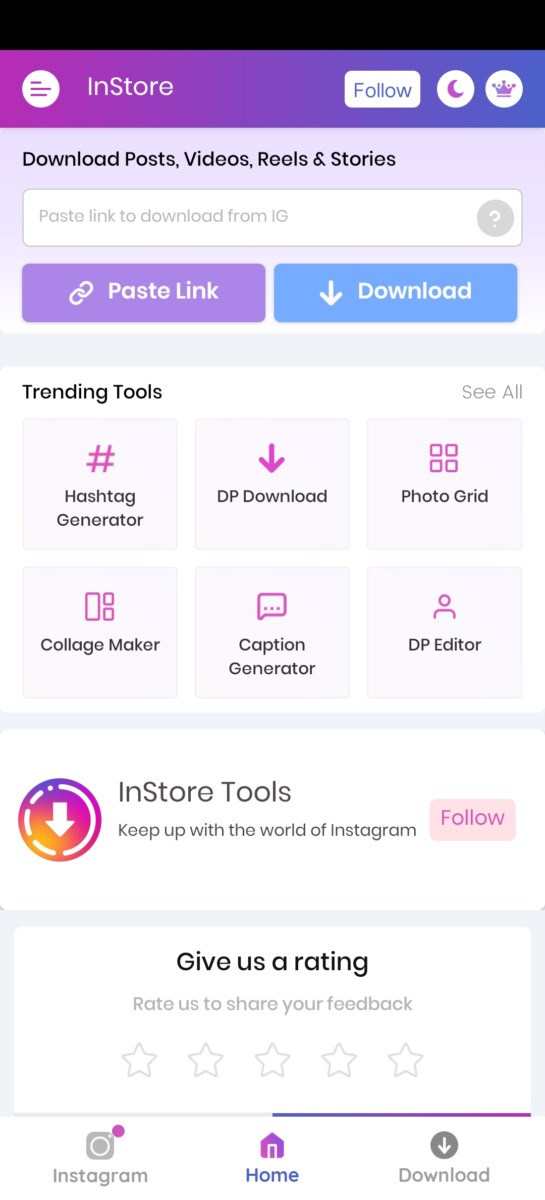Viewport: 545px width, 1200px height.
Task: Select the first rating star
Action: click(139, 1060)
